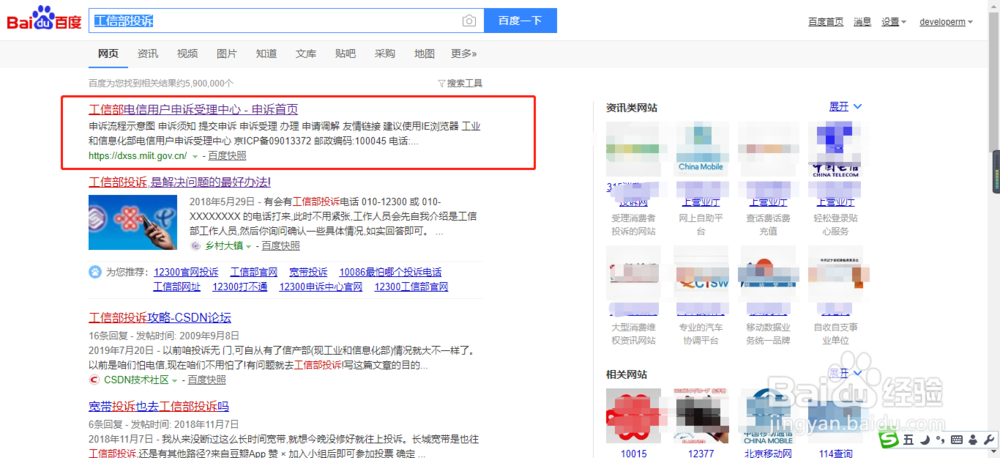The width and height of the screenshot is (1000, 458).
Task: Click the 12377 related site link
Action: click(x=700, y=454)
